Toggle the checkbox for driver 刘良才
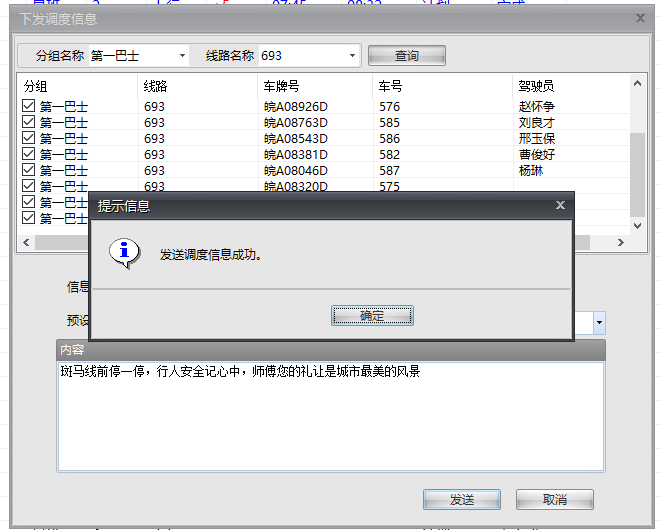 tap(28, 123)
